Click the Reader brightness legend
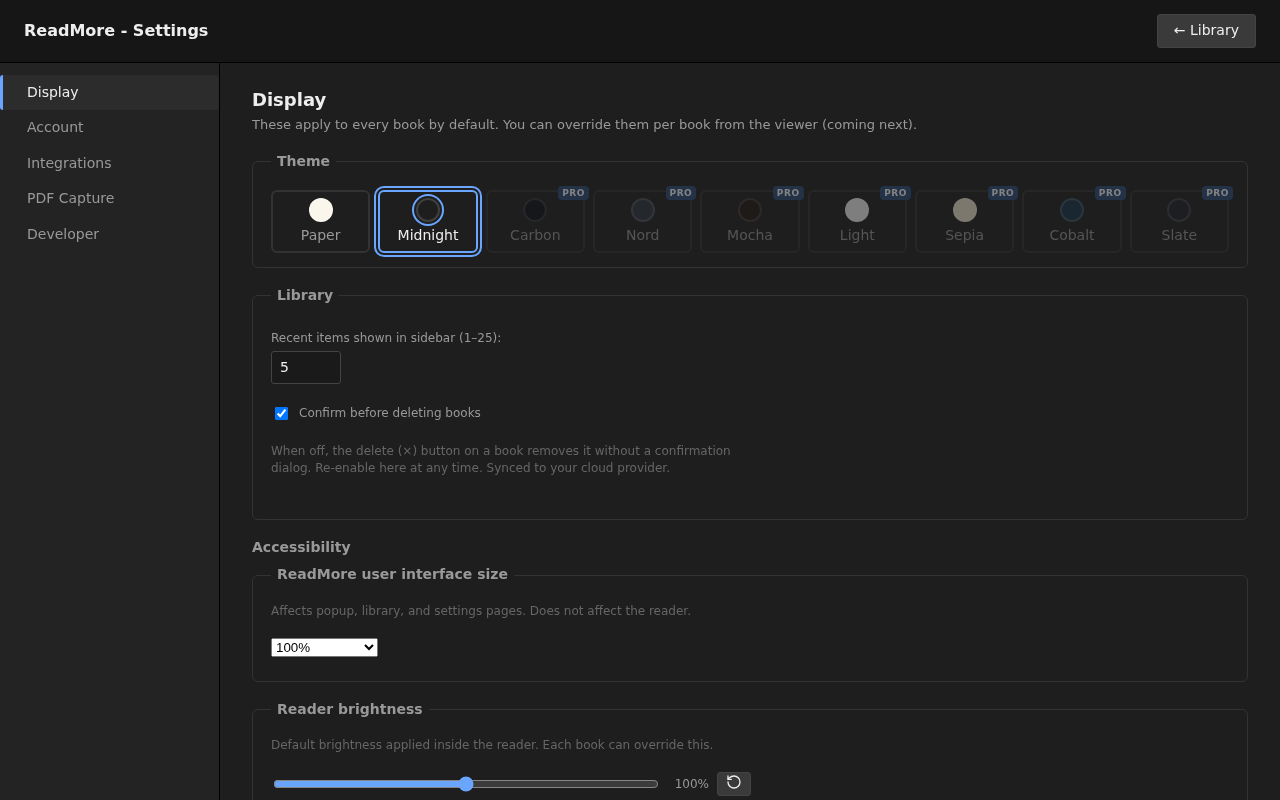The image size is (1280, 800). point(350,709)
